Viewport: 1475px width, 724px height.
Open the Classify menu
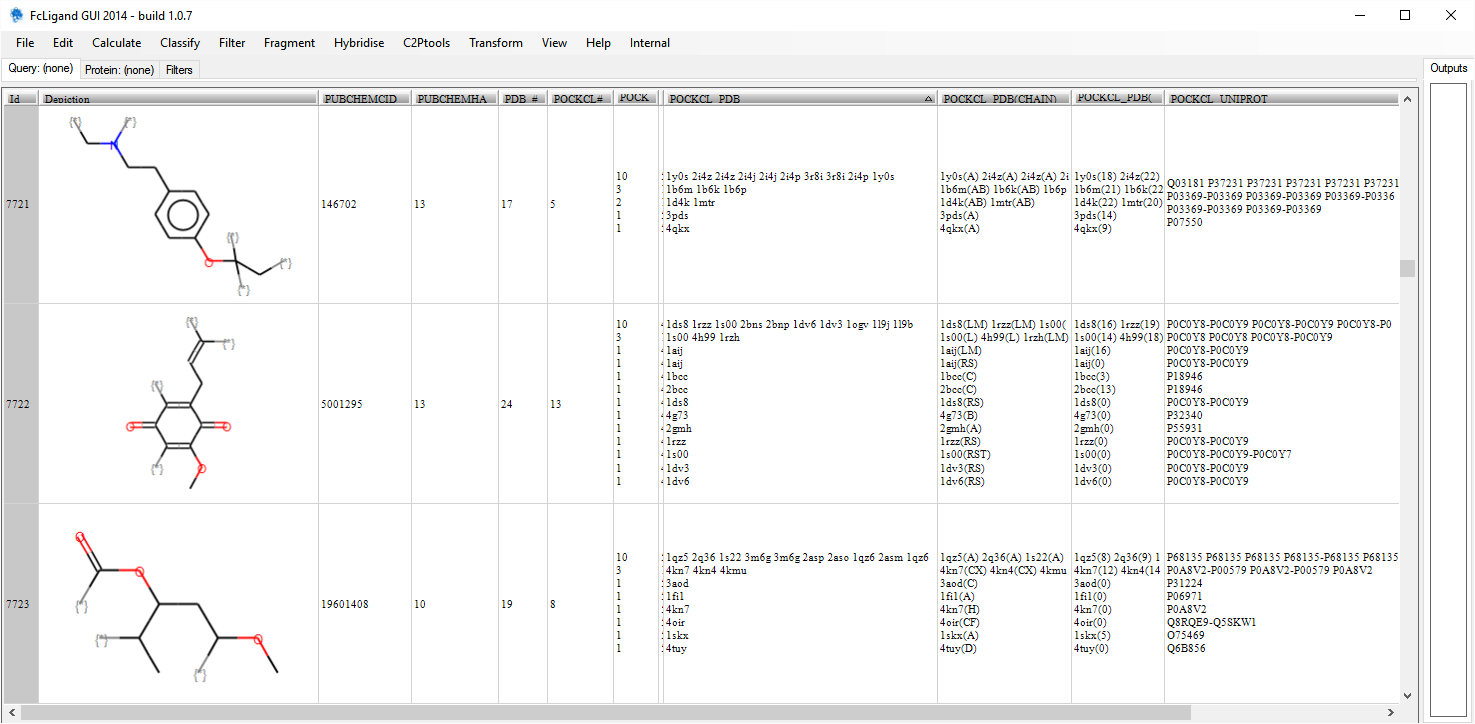[180, 43]
